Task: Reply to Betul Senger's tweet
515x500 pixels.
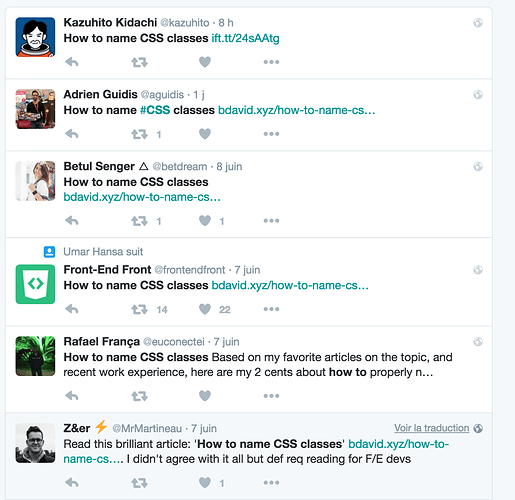Action: click(72, 221)
